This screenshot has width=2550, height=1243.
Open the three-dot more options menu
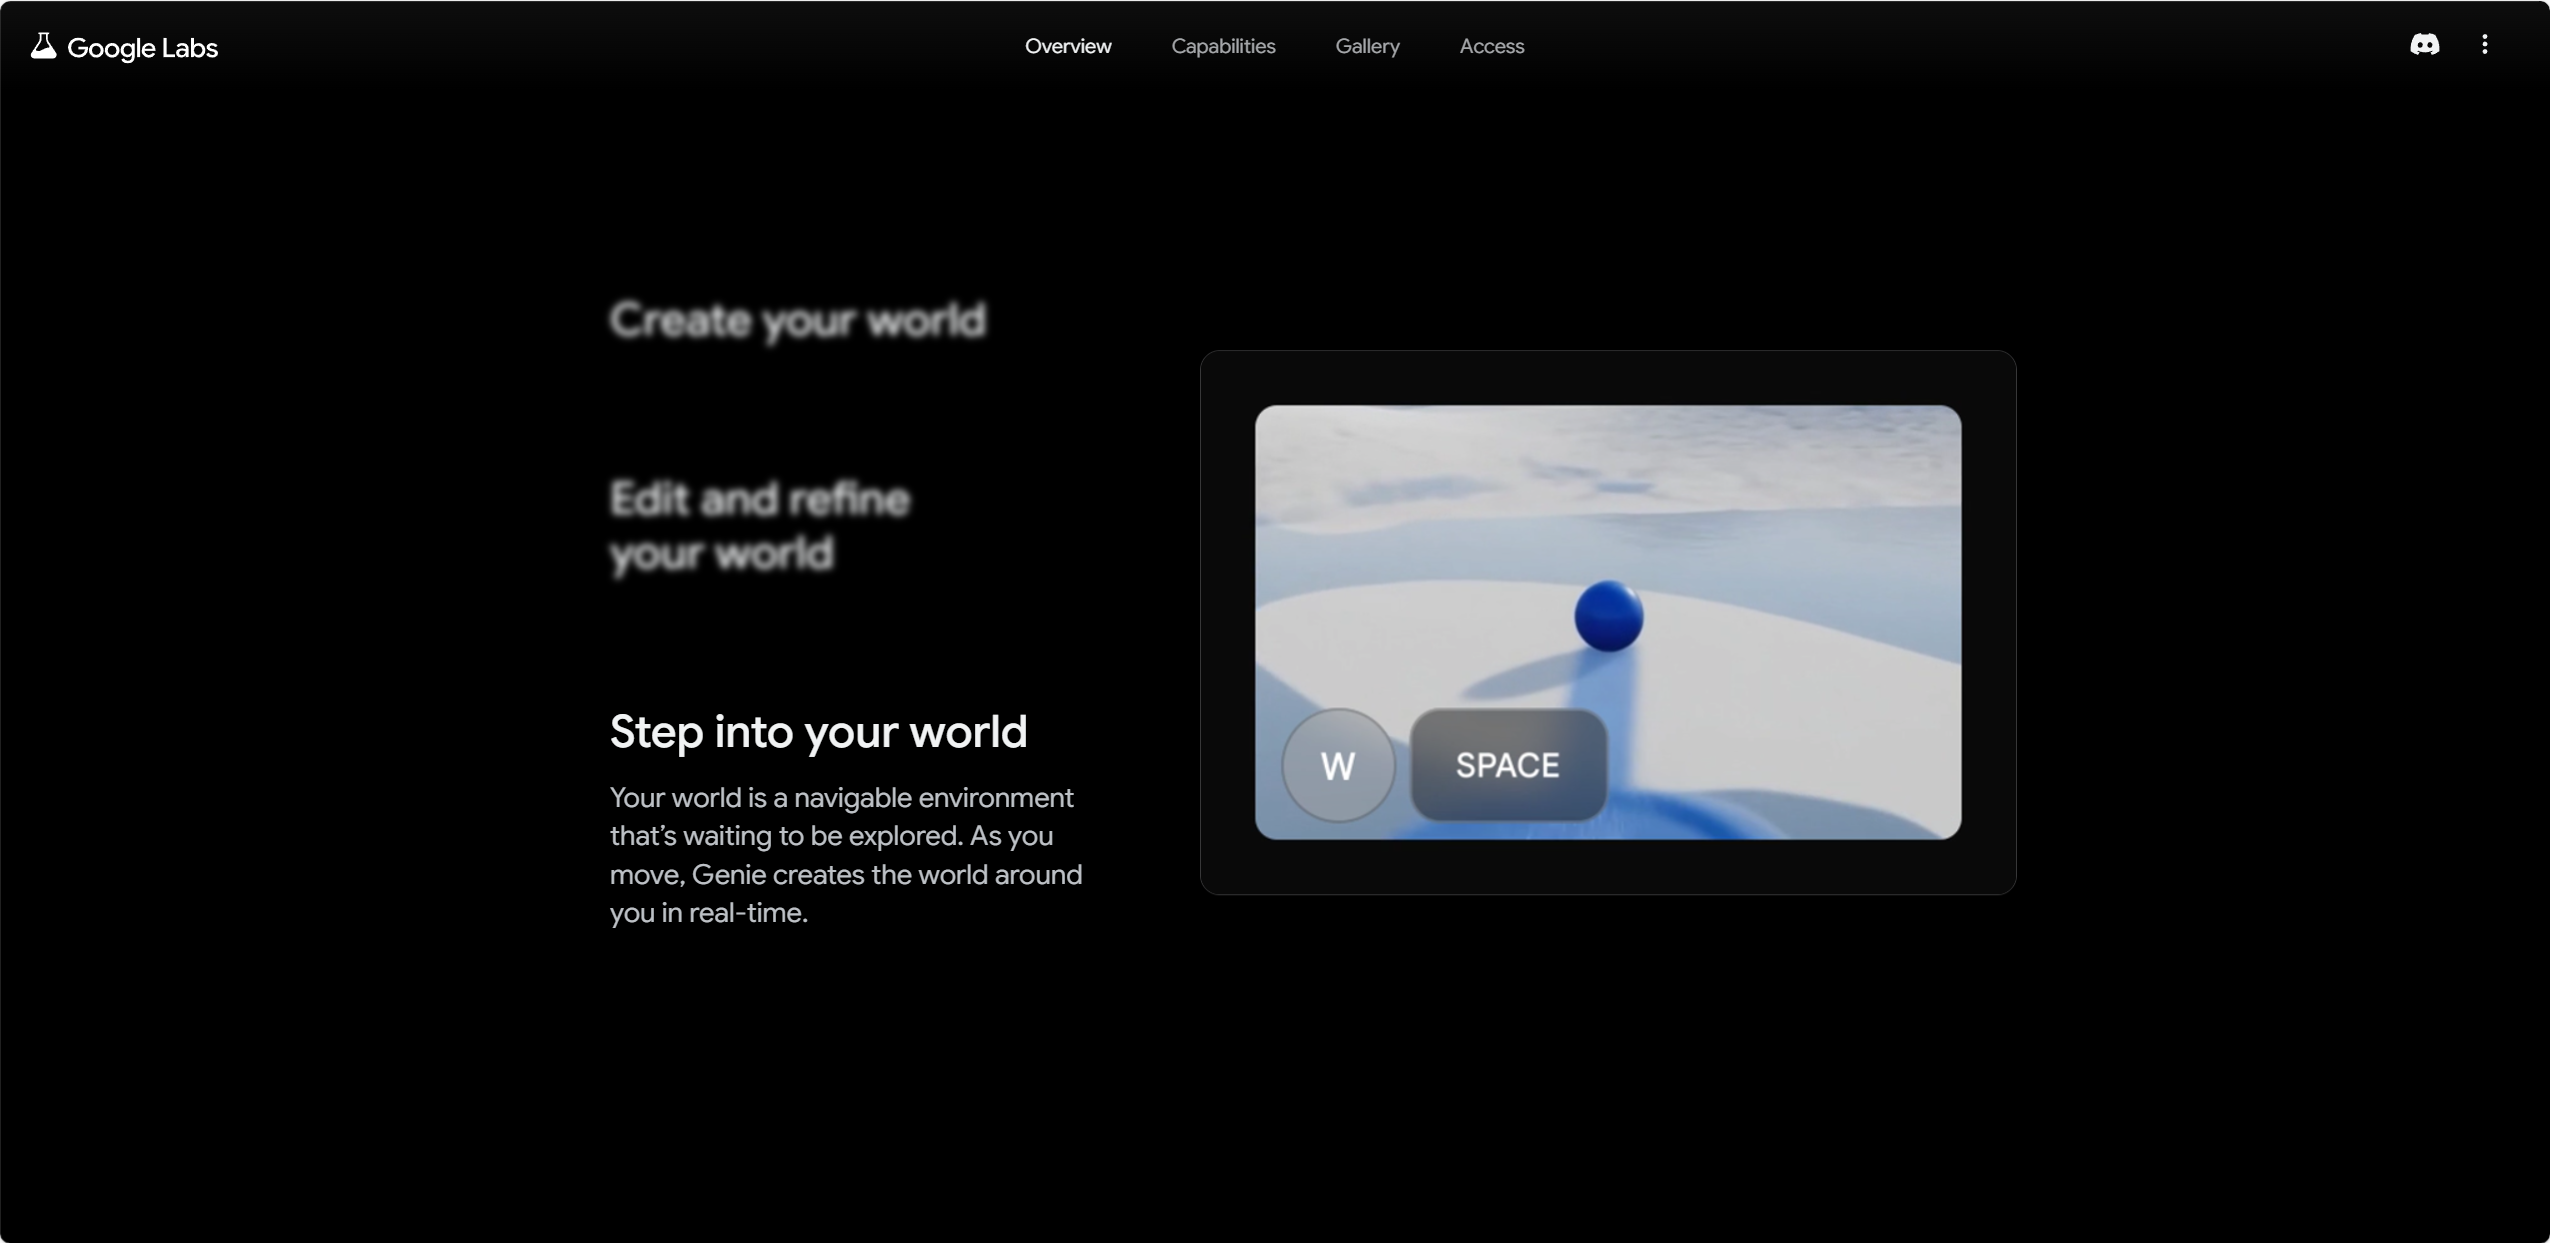click(x=2484, y=45)
